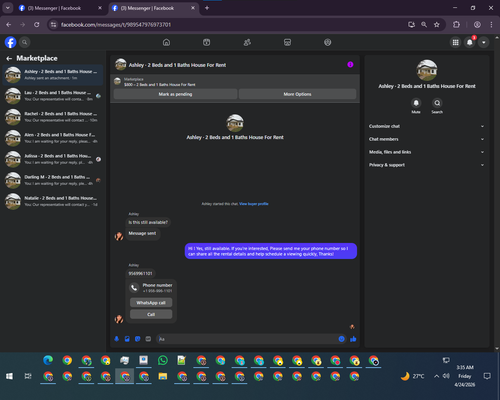500x400 pixels.
Task: Click More Options button
Action: [x=297, y=94]
